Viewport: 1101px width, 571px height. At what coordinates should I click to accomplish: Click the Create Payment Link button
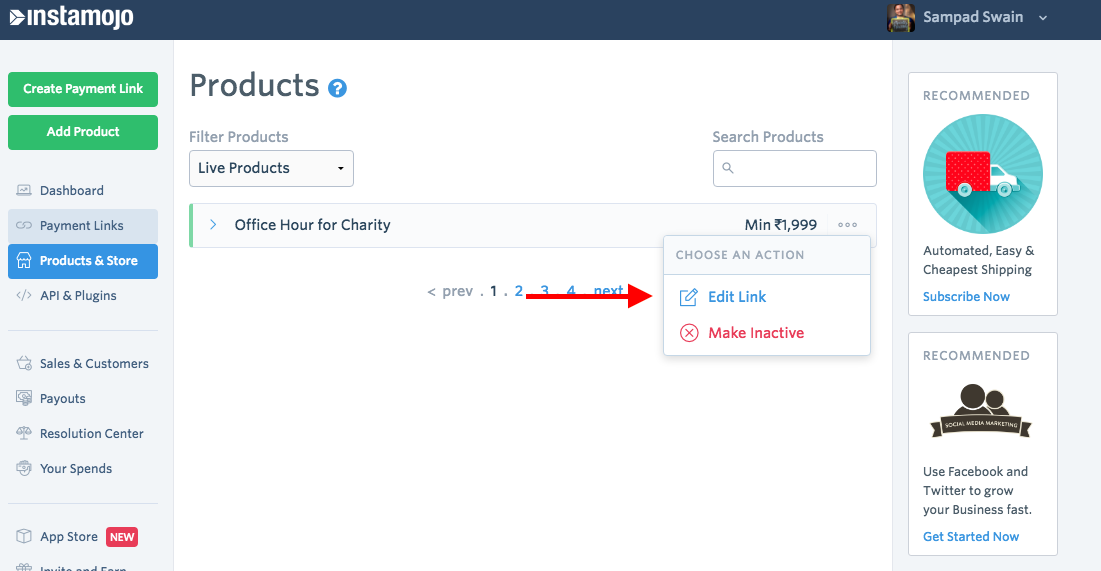coord(83,89)
